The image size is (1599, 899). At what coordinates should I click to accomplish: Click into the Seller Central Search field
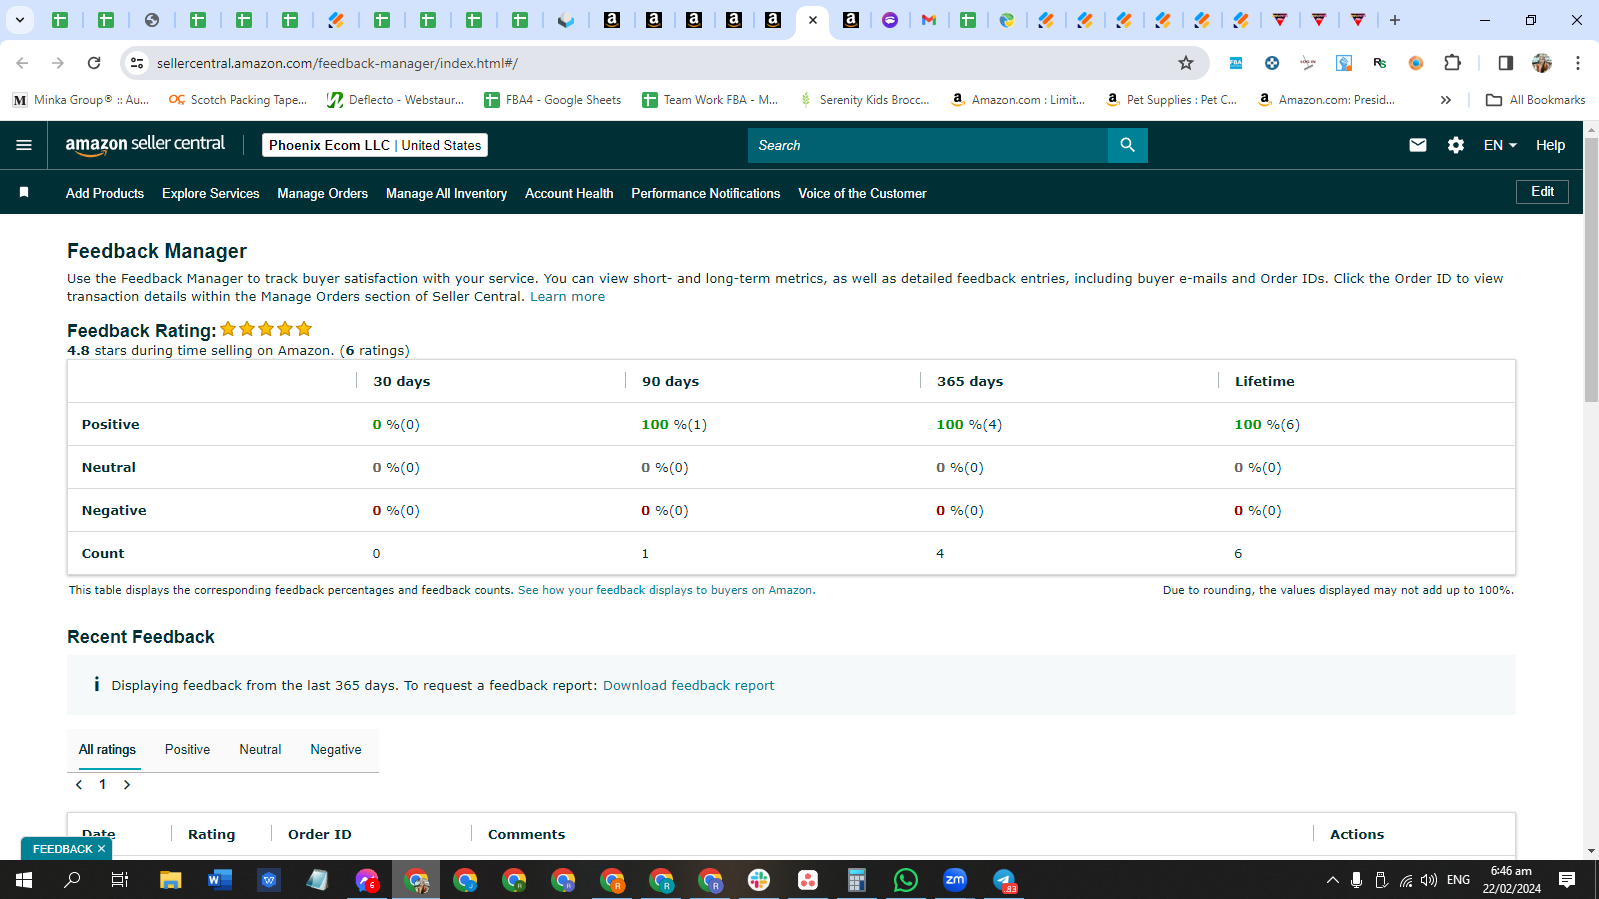927,145
